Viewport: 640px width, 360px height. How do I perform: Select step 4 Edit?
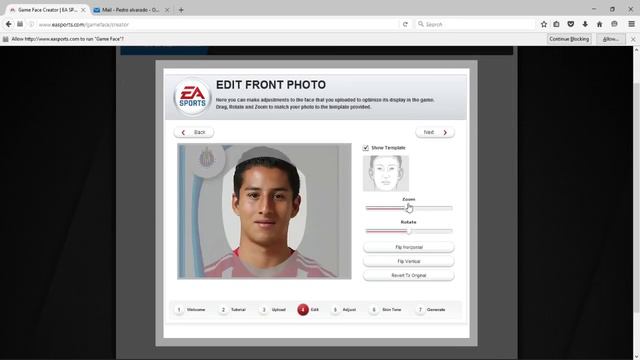(x=308, y=310)
